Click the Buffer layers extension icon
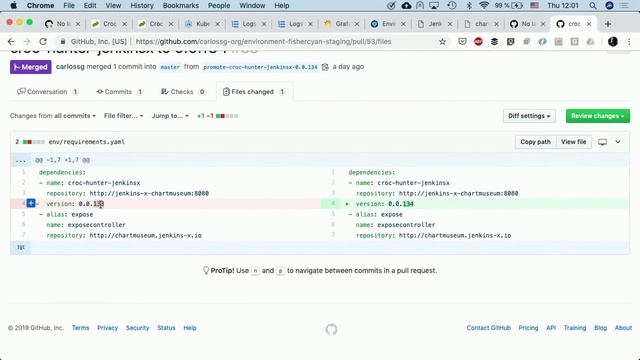This screenshot has height=360, width=640. 494,42
